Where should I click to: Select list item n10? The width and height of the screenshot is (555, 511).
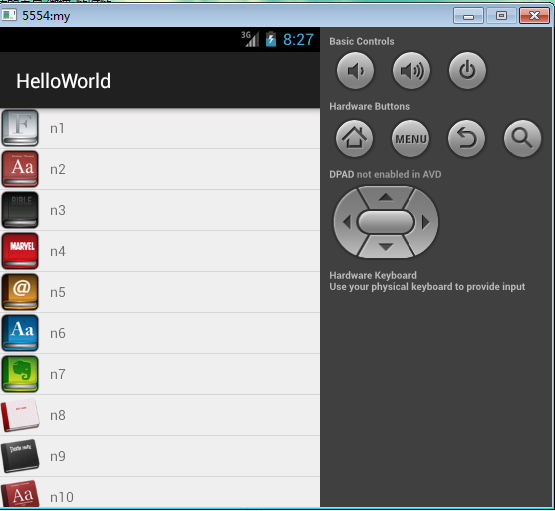(160, 493)
